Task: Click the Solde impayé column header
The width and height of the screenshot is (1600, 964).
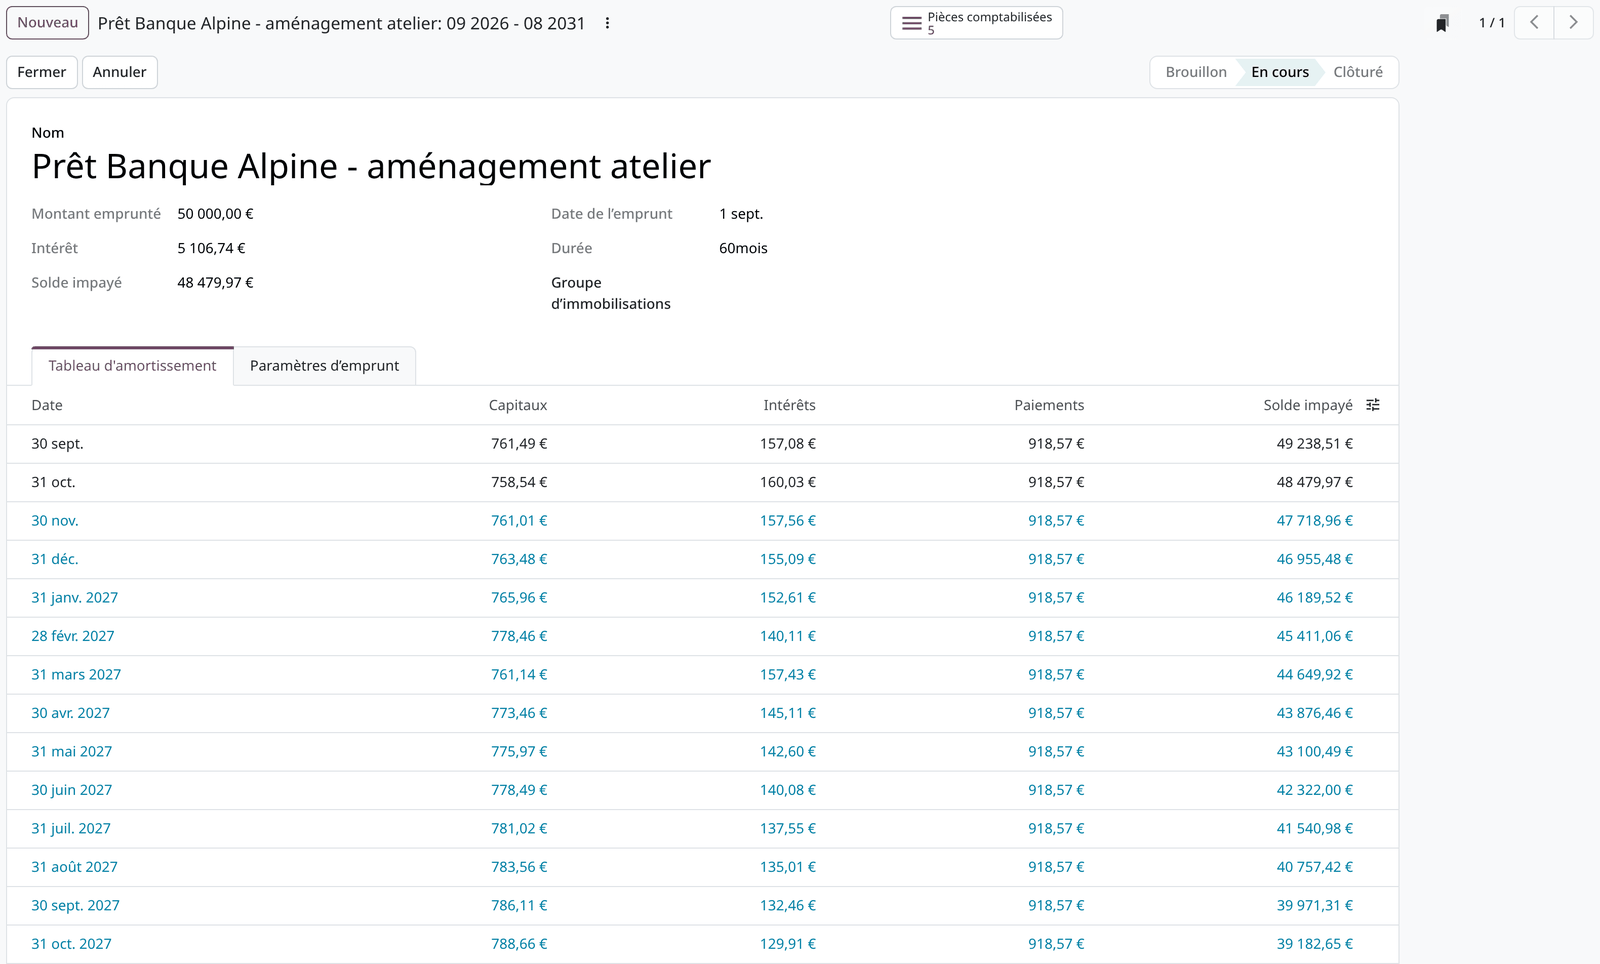Action: click(1308, 405)
